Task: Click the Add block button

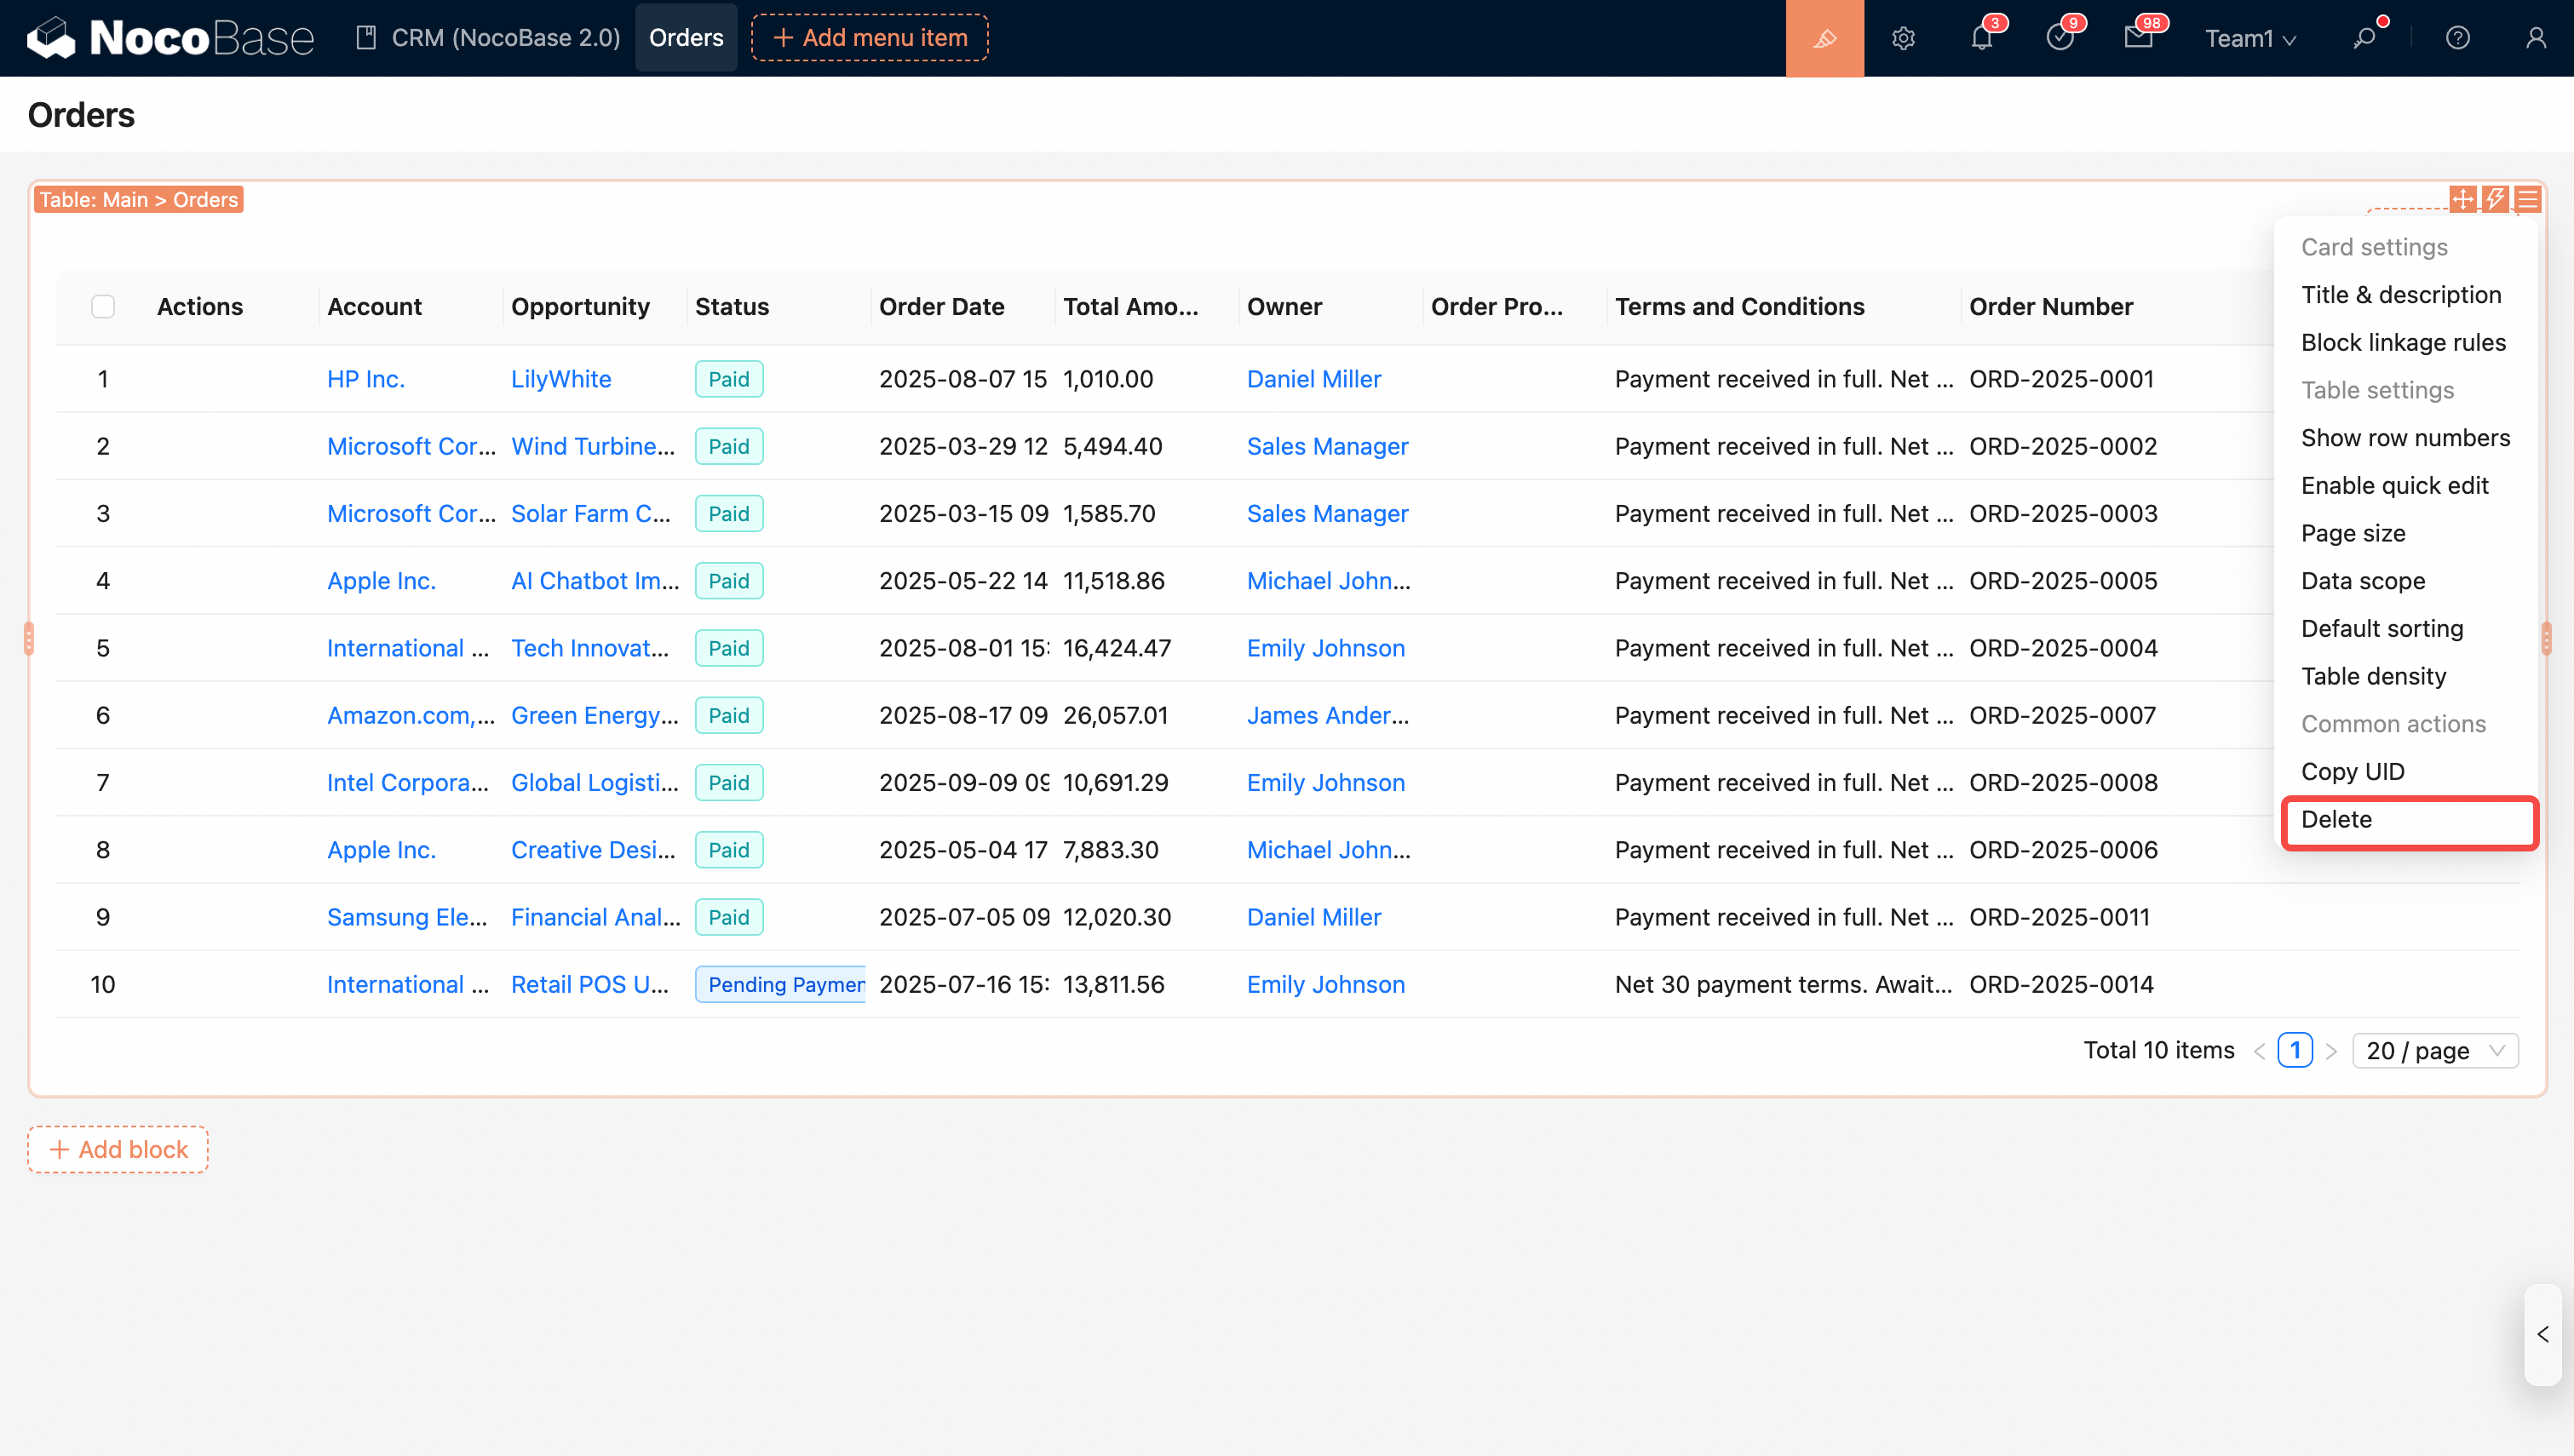Action: [118, 1149]
